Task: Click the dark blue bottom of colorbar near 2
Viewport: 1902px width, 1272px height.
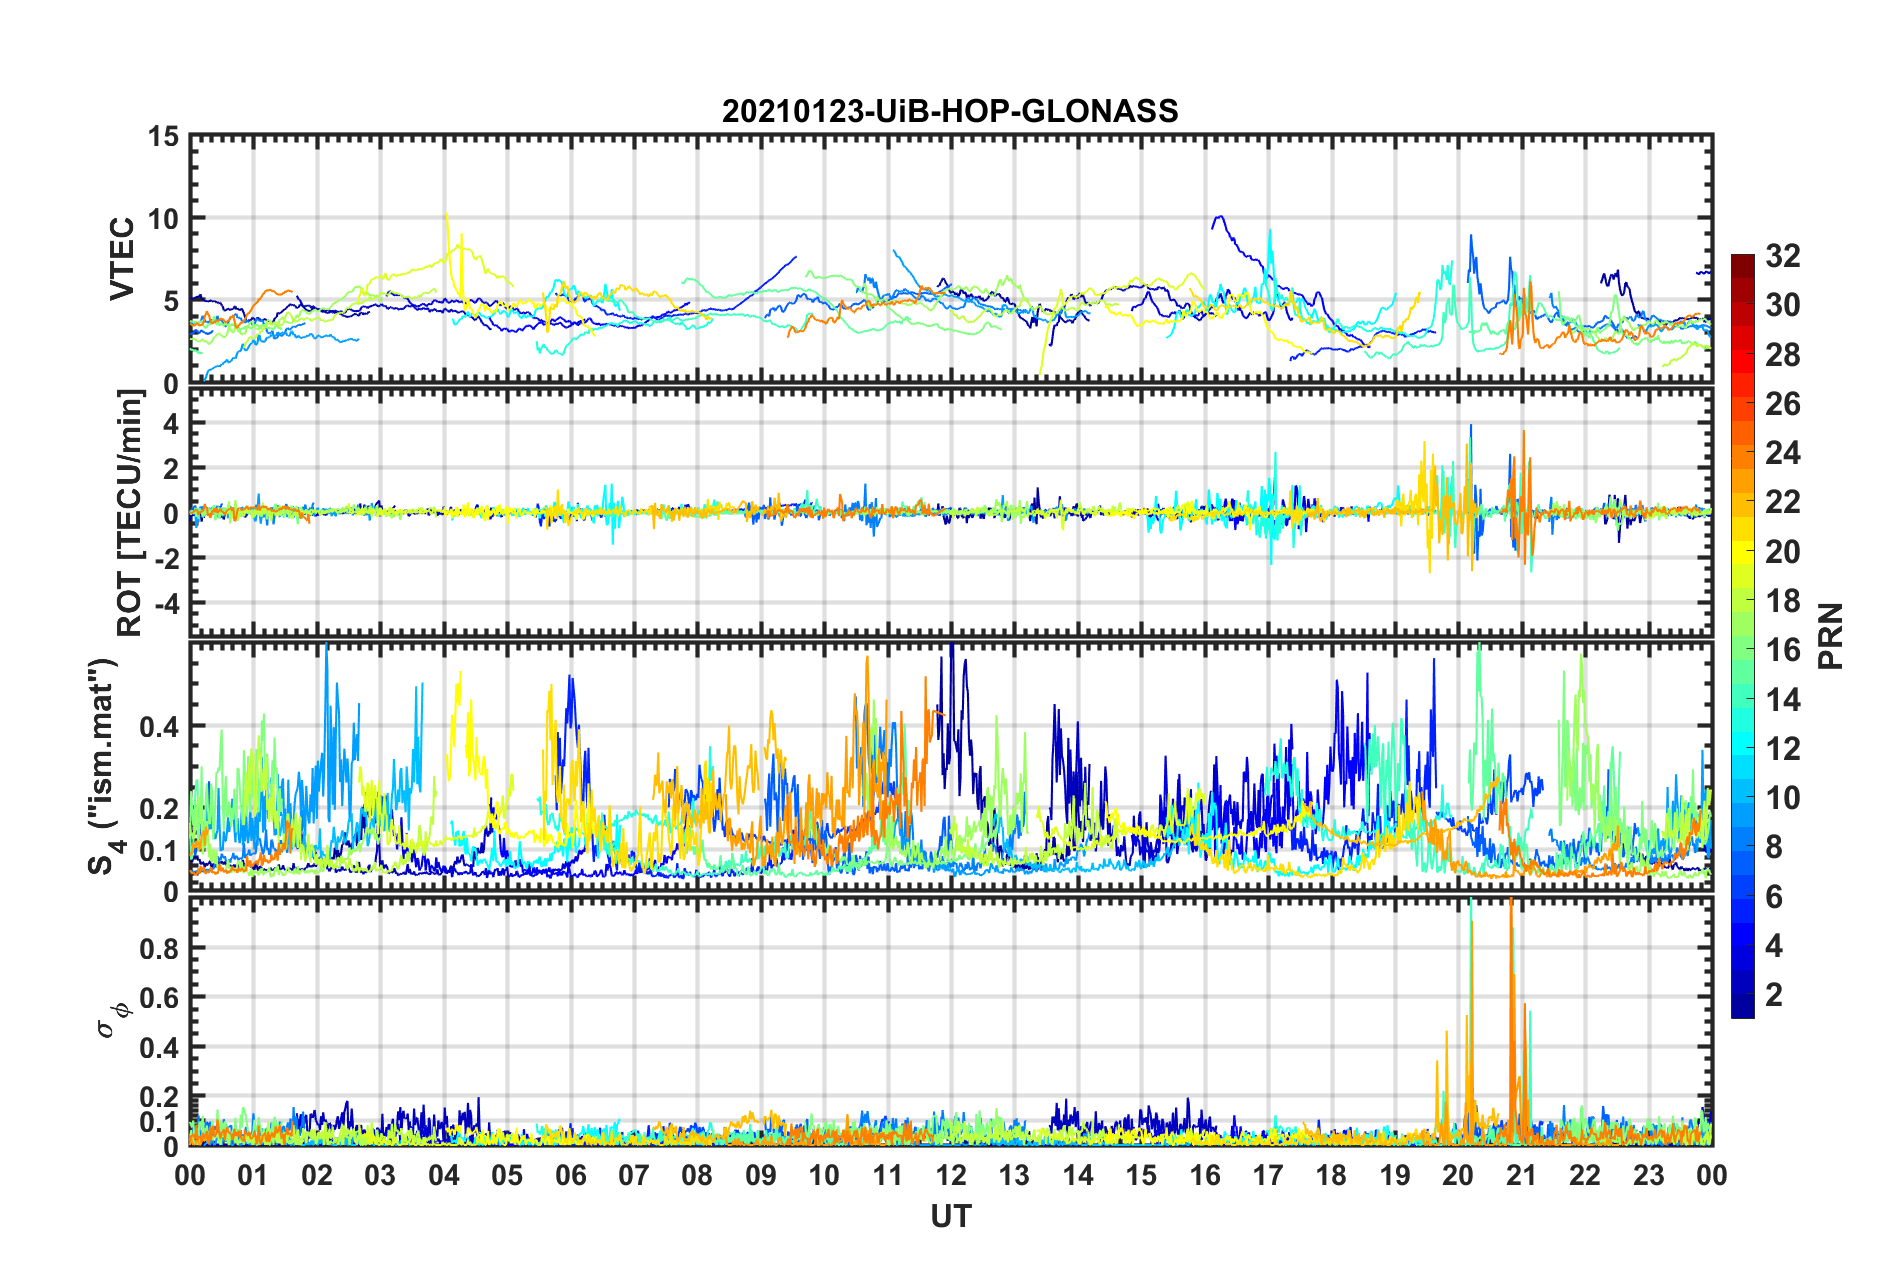Action: pyautogui.click(x=1743, y=1005)
